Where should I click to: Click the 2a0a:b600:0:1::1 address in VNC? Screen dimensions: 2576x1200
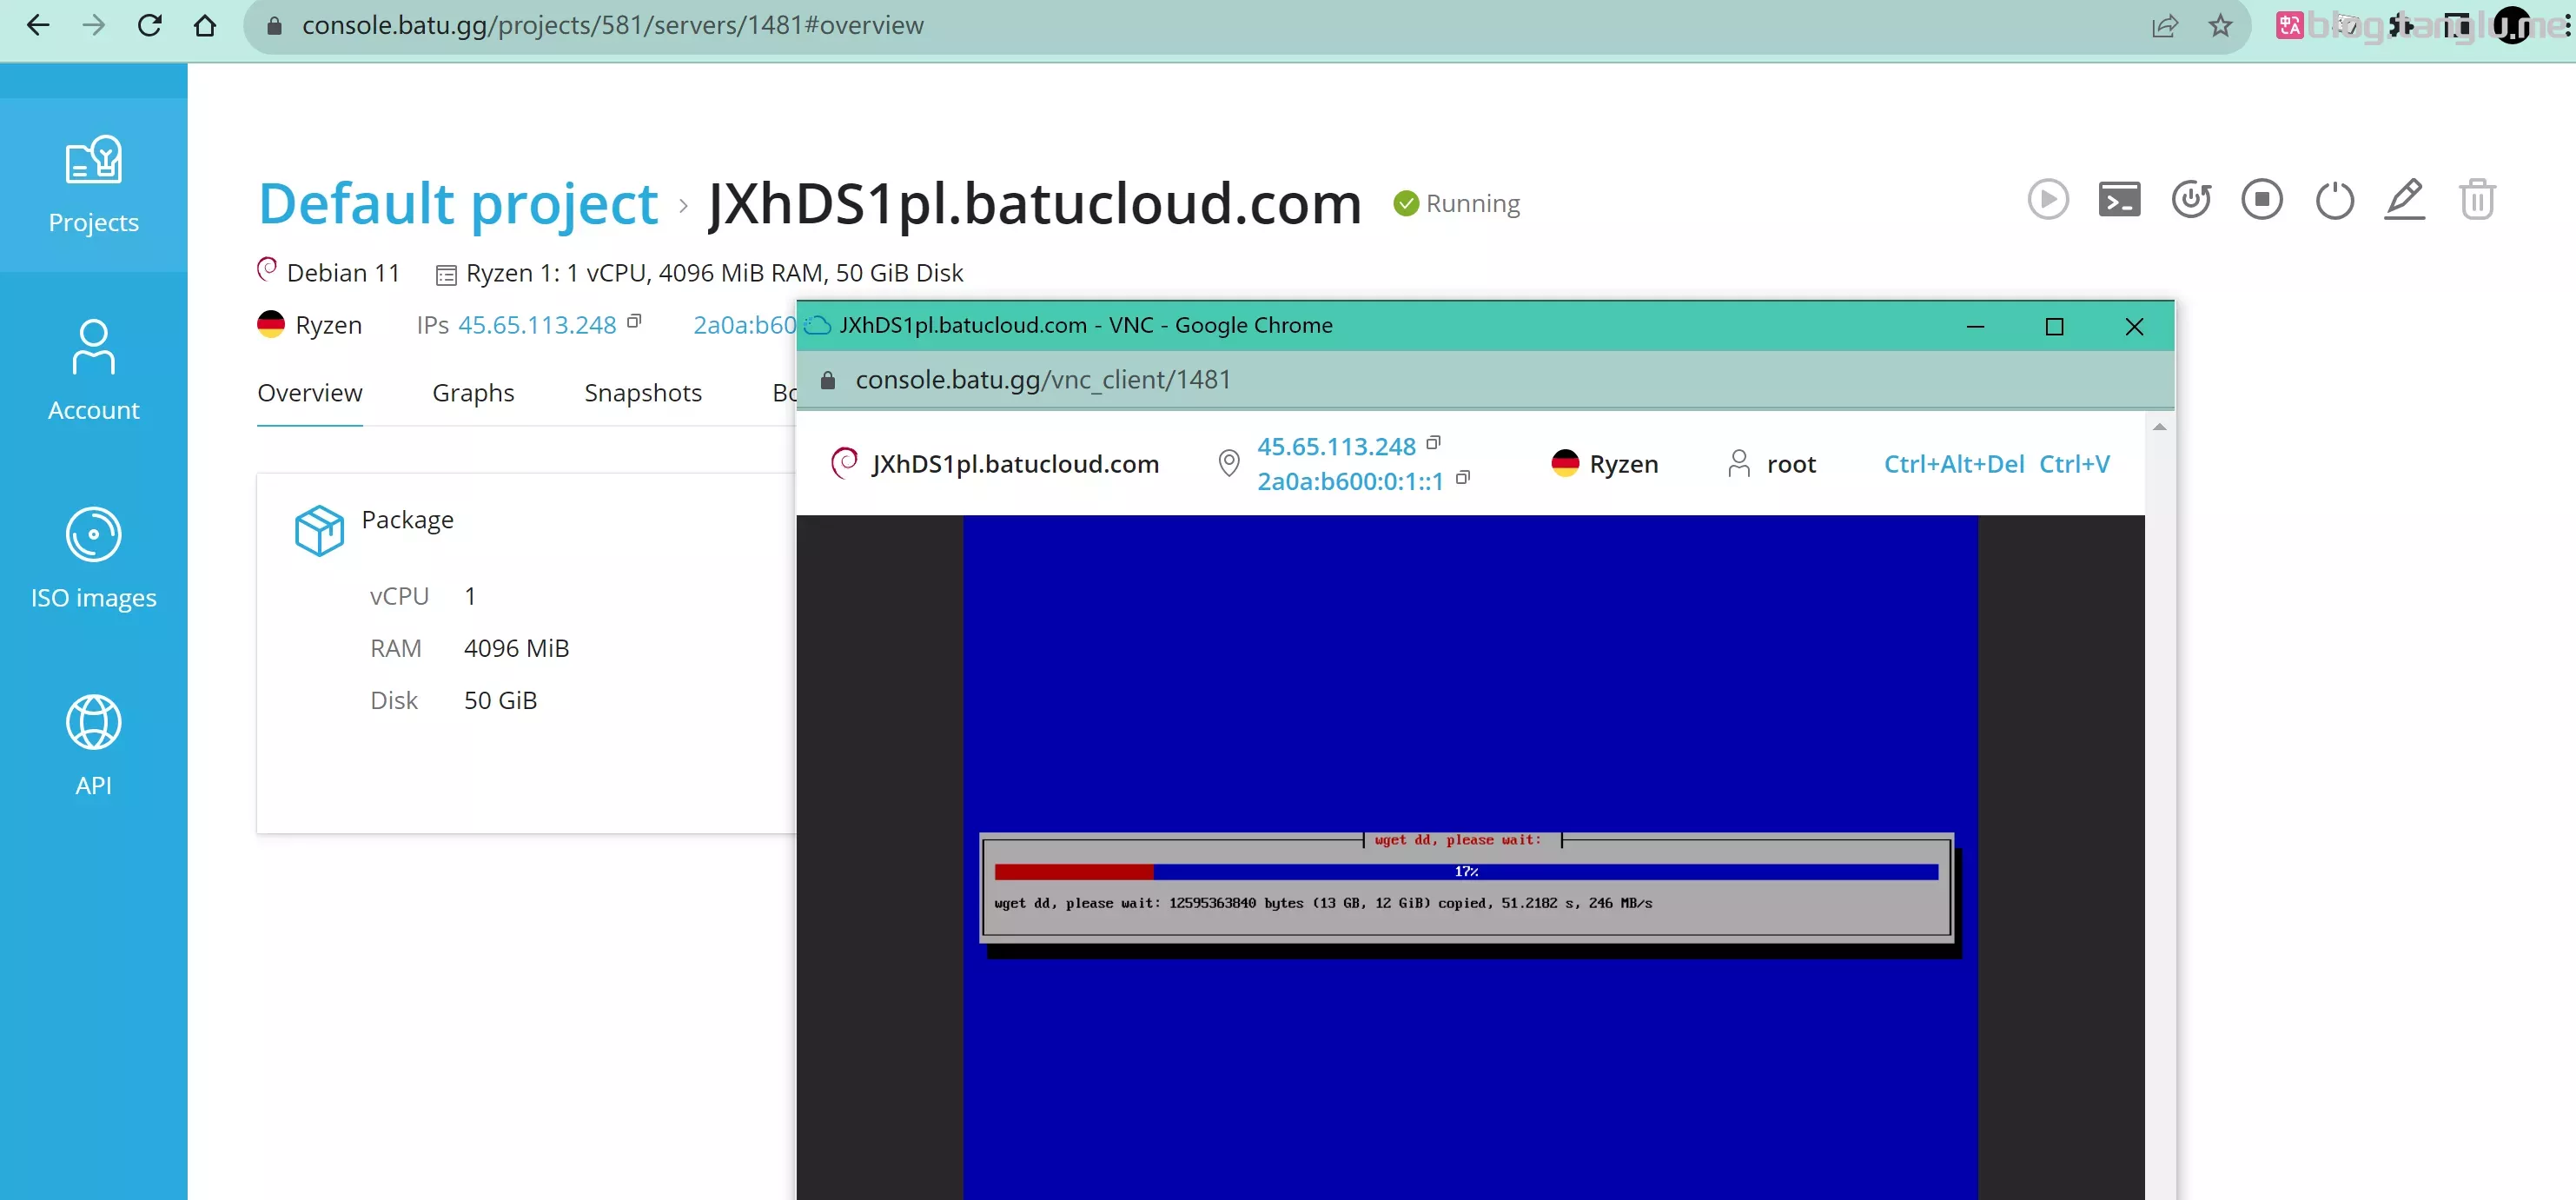pyautogui.click(x=1350, y=481)
